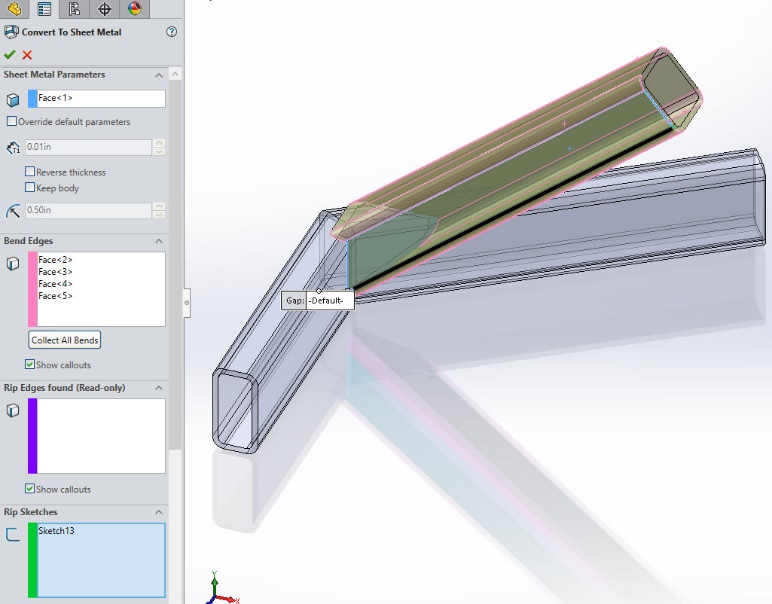The height and width of the screenshot is (604, 772).
Task: Click the transparent lower-left tube end face
Action: pos(235,410)
